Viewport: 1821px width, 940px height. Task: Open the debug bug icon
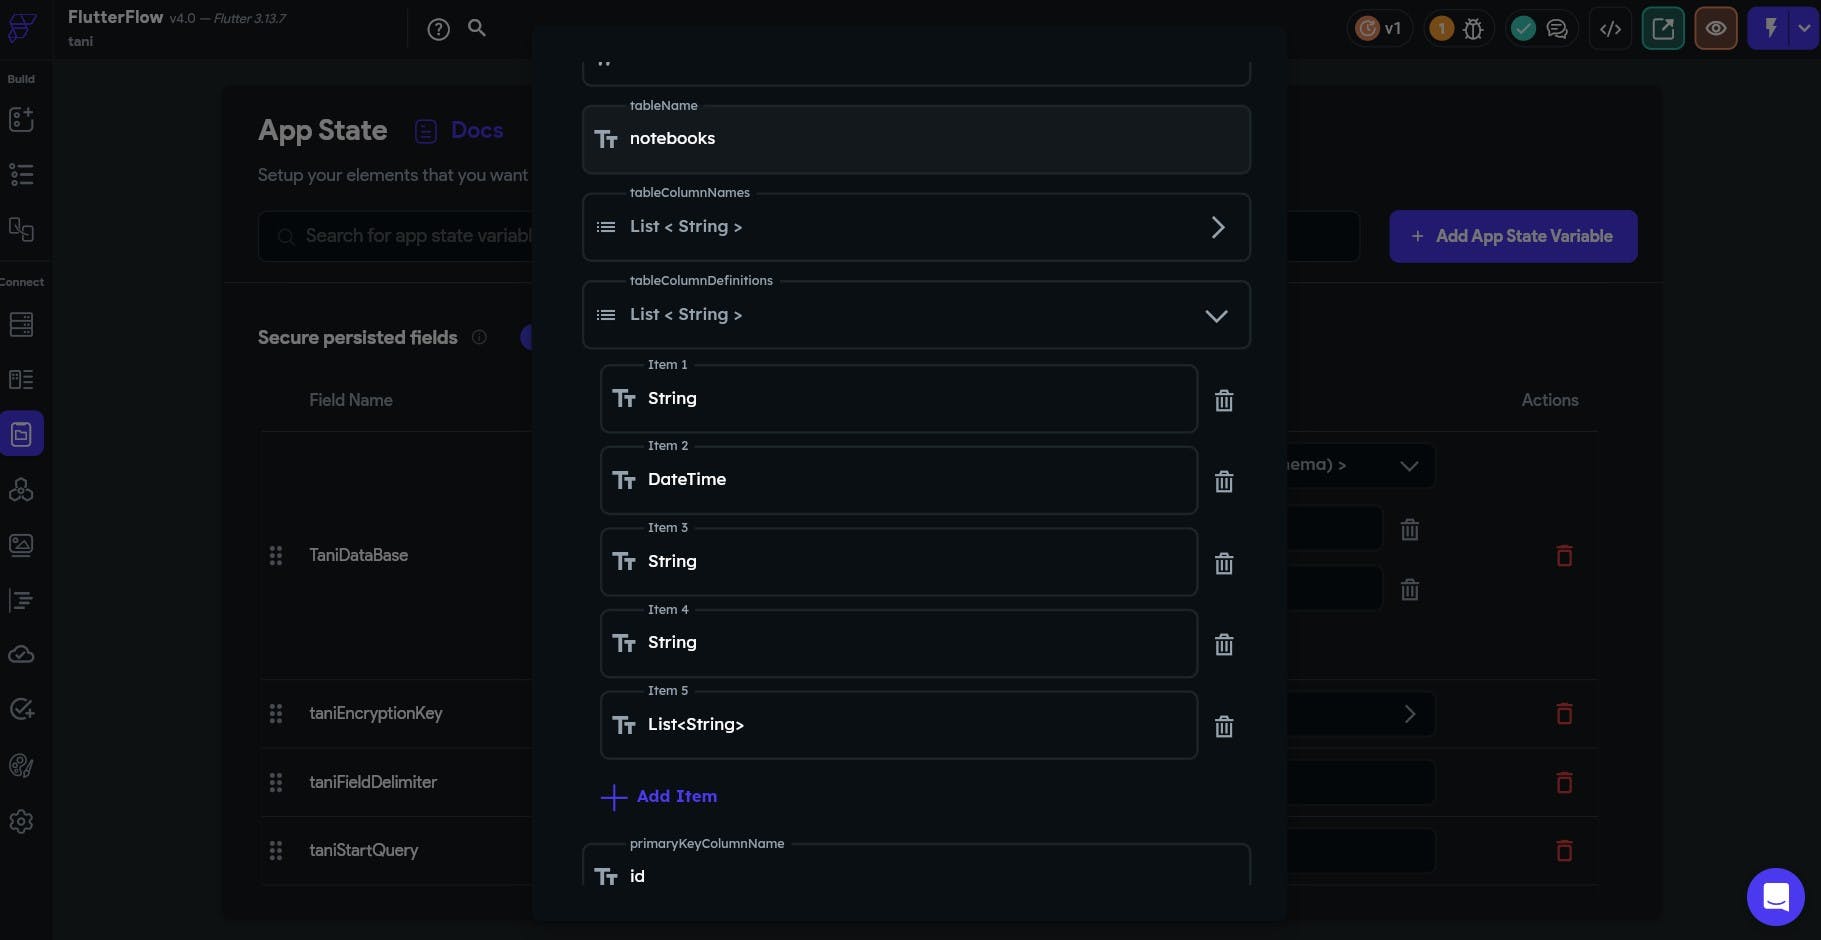1473,29
